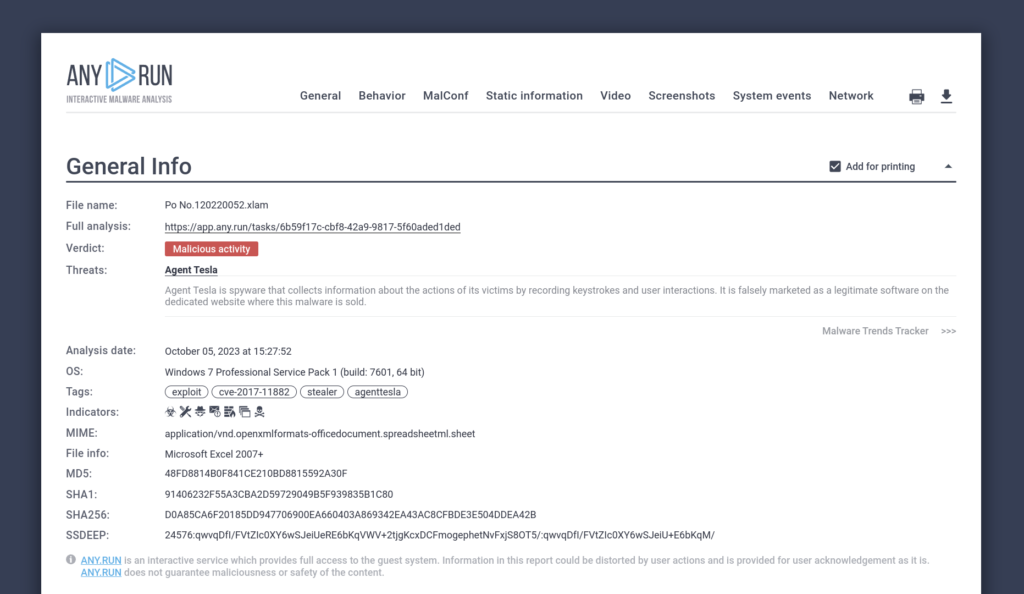Click the biohazard indicator icon

(x=170, y=412)
